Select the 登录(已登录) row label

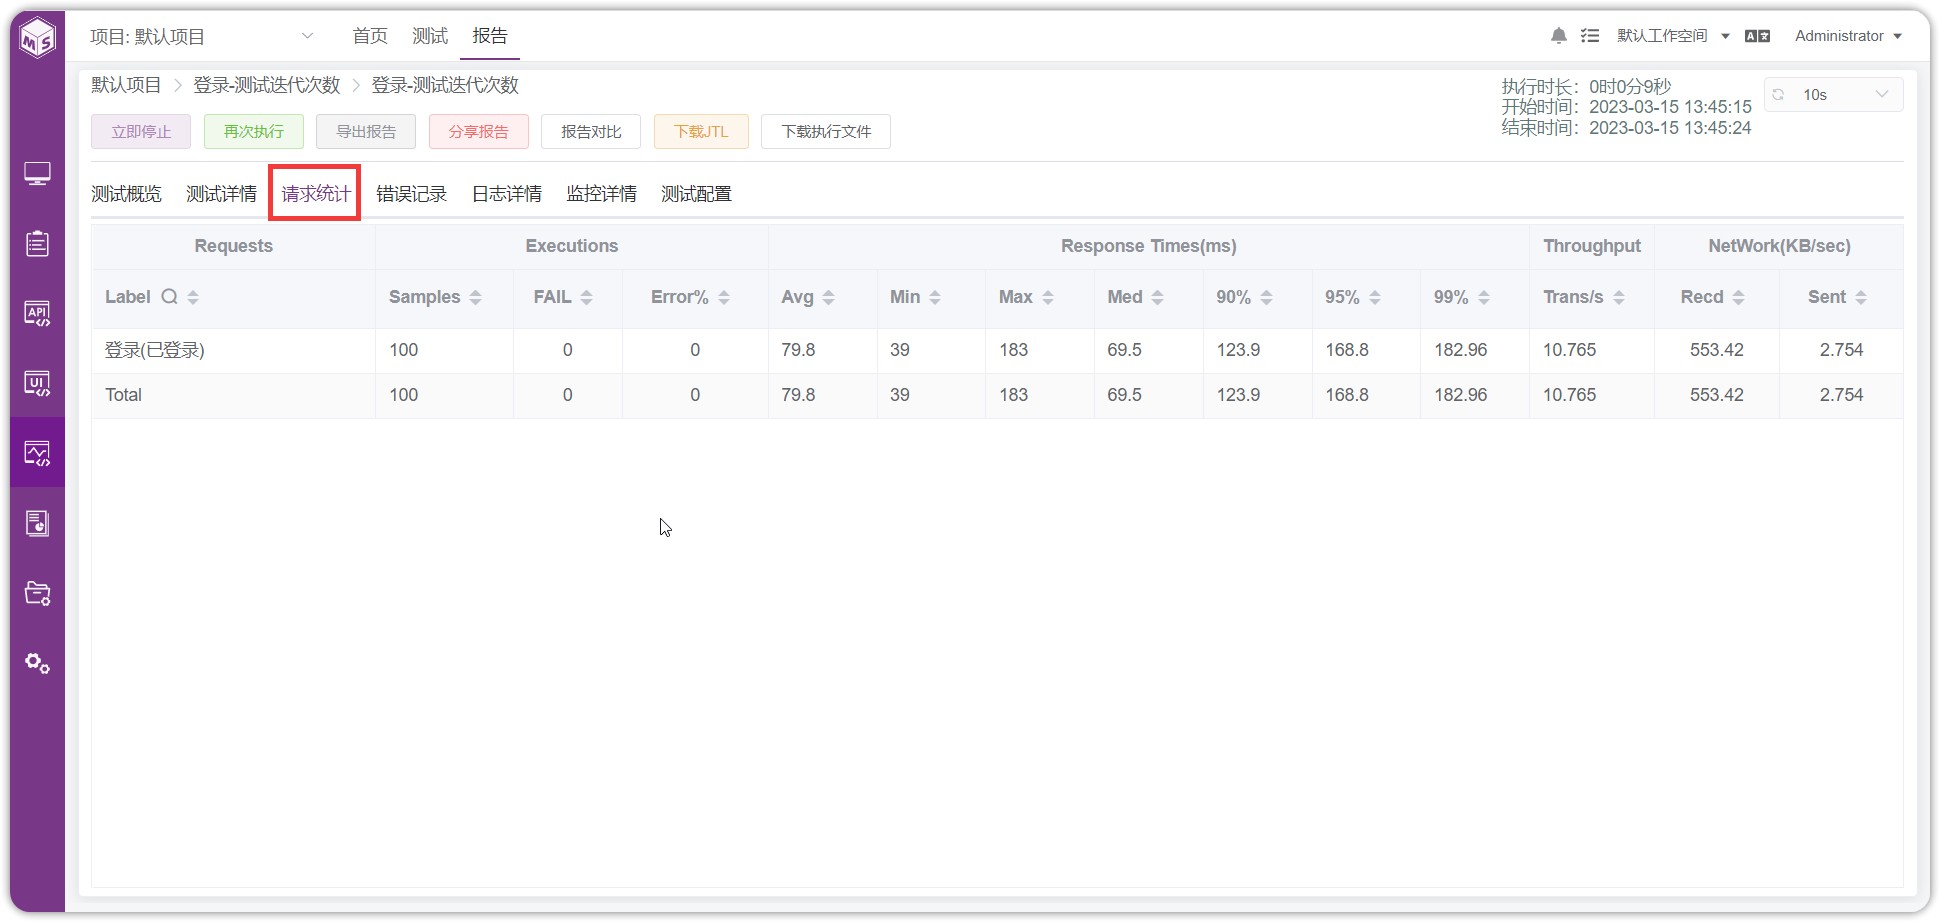coord(155,350)
